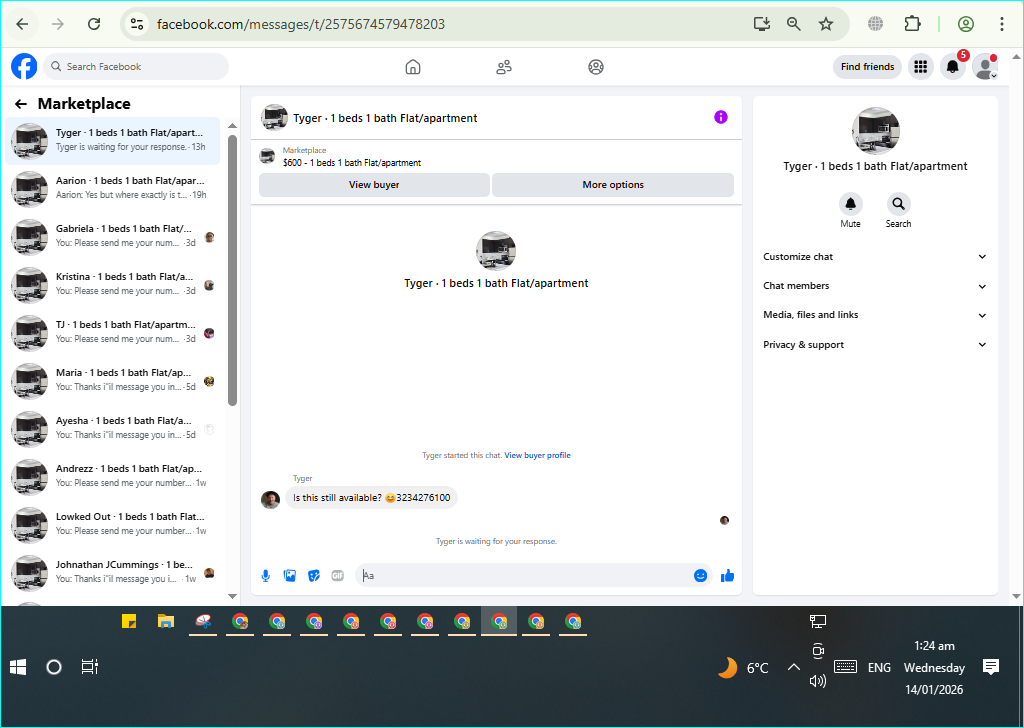This screenshot has width=1024, height=728.
Task: Mute the Tyger conversation
Action: pyautogui.click(x=850, y=204)
